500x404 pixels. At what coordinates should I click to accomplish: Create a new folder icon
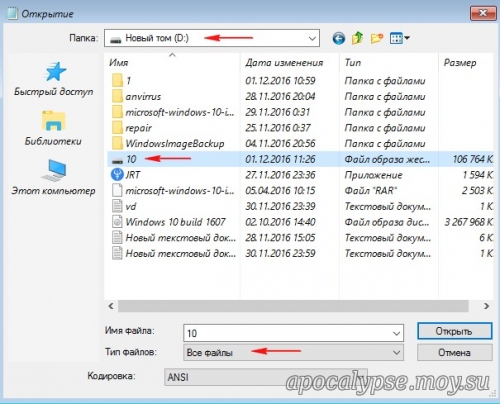tap(377, 38)
